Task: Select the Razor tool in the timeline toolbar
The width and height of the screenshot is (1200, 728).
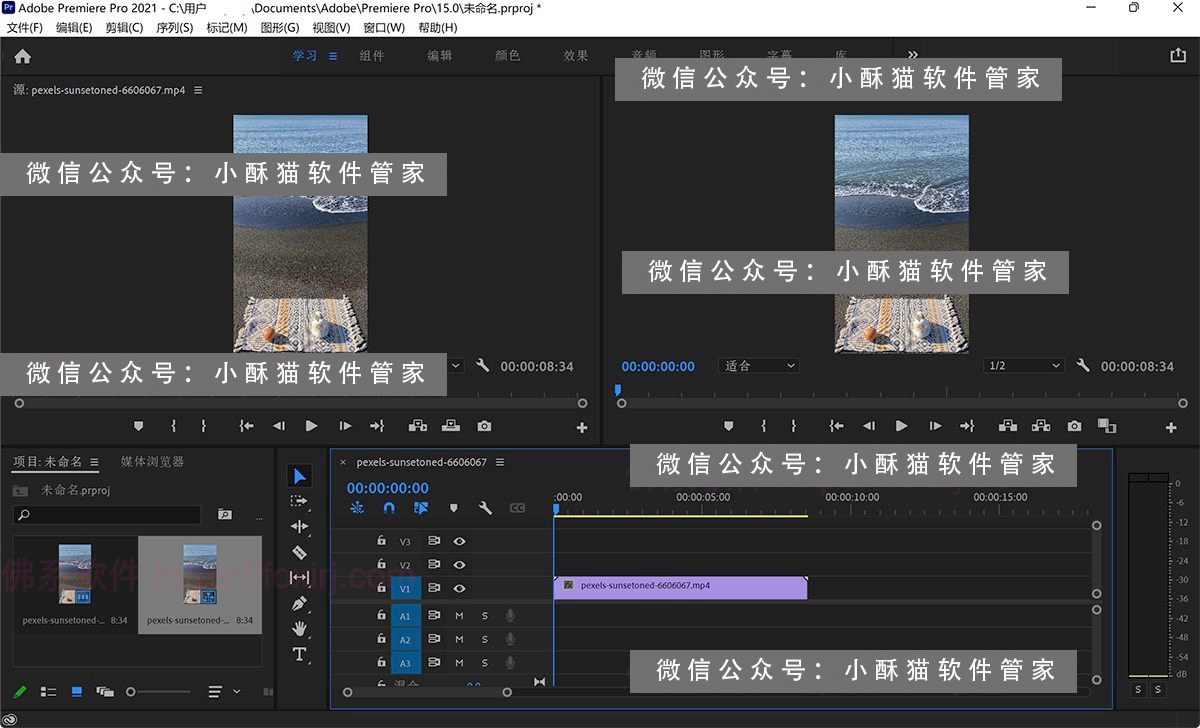Action: click(300, 552)
